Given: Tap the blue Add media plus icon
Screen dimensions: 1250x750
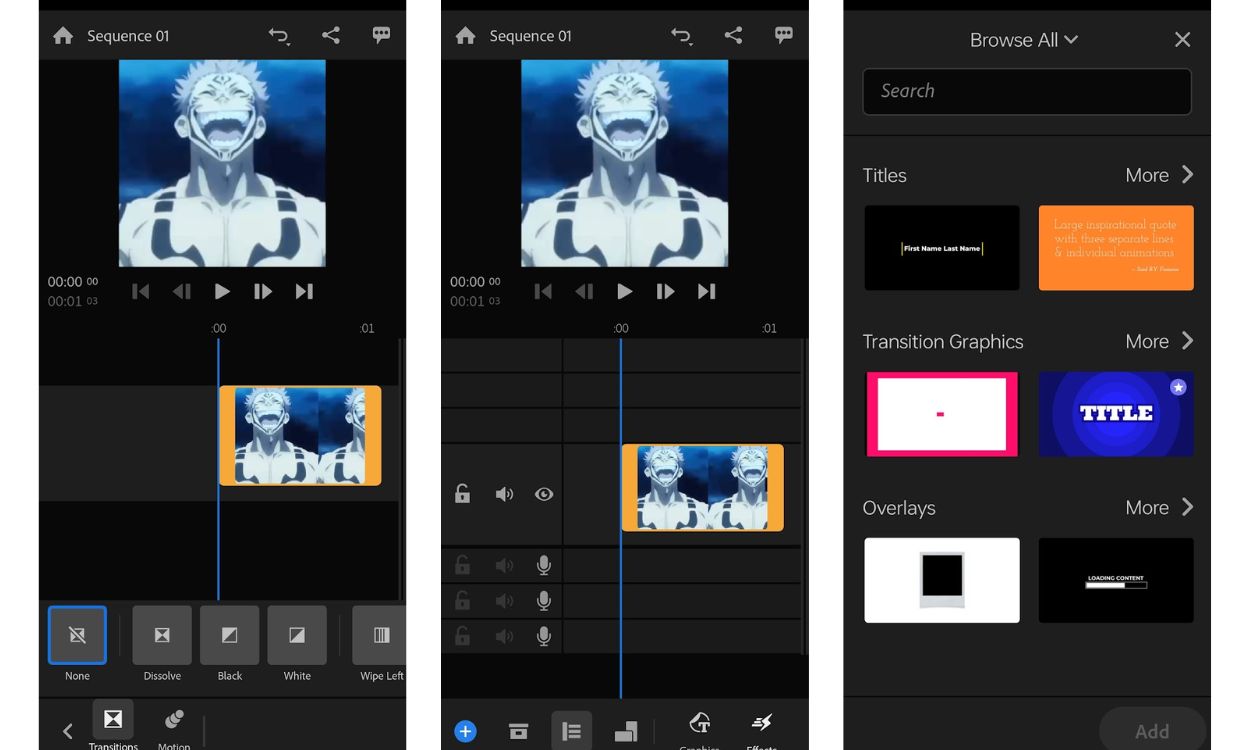Looking at the screenshot, I should point(465,731).
